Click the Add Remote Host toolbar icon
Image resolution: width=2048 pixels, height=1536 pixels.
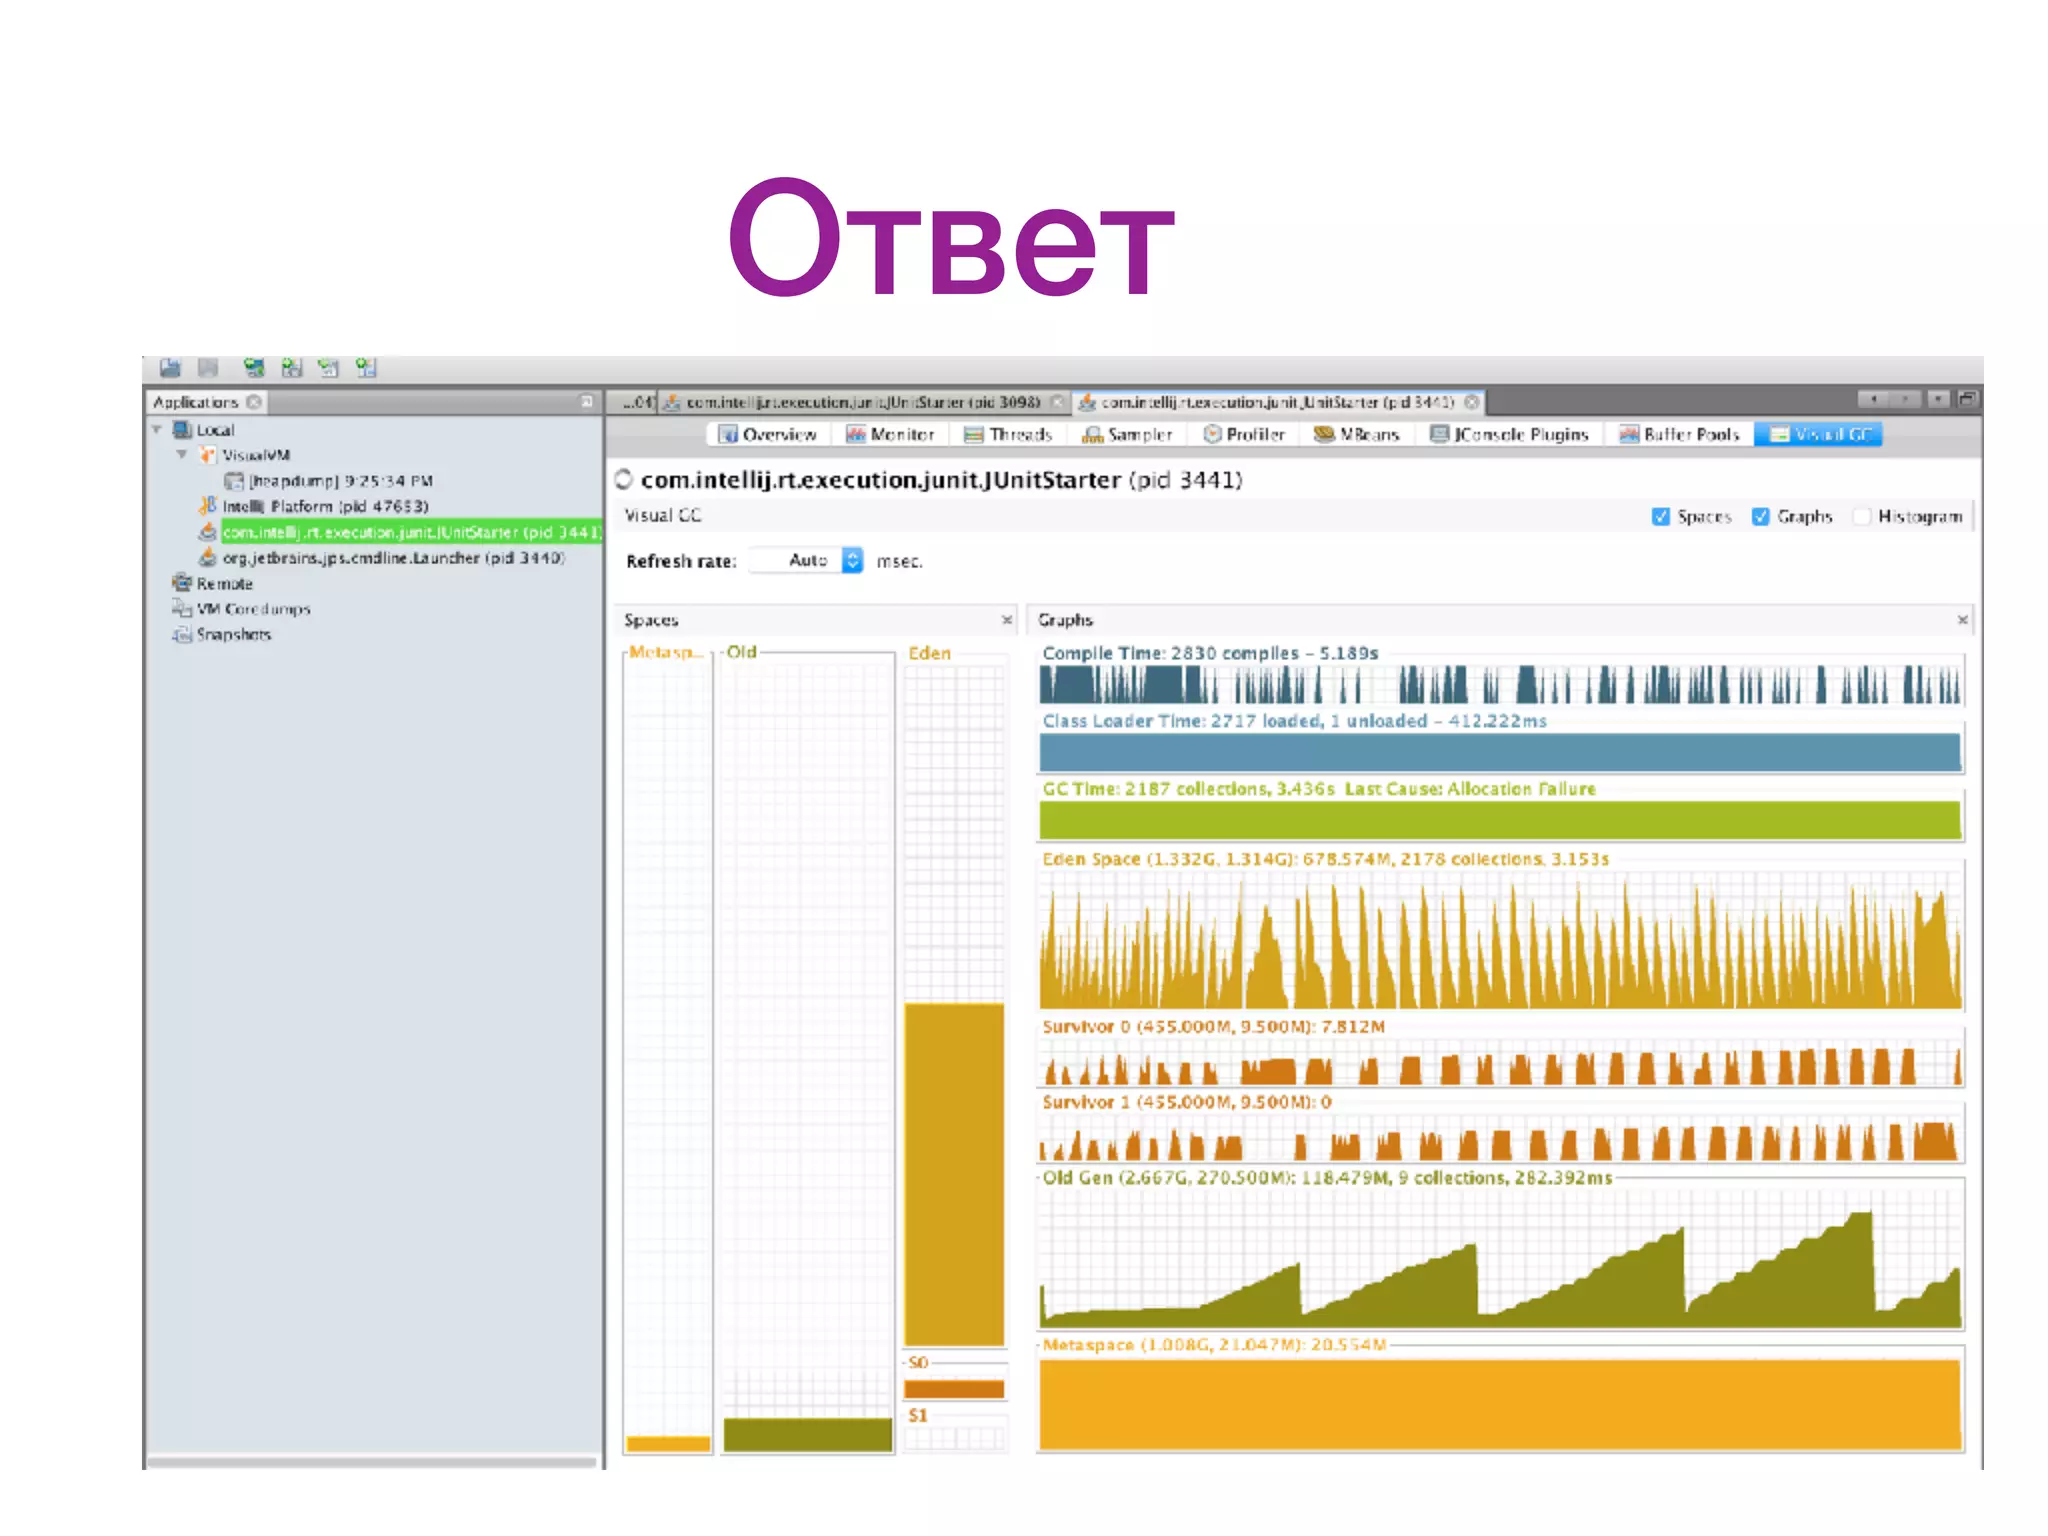(255, 368)
